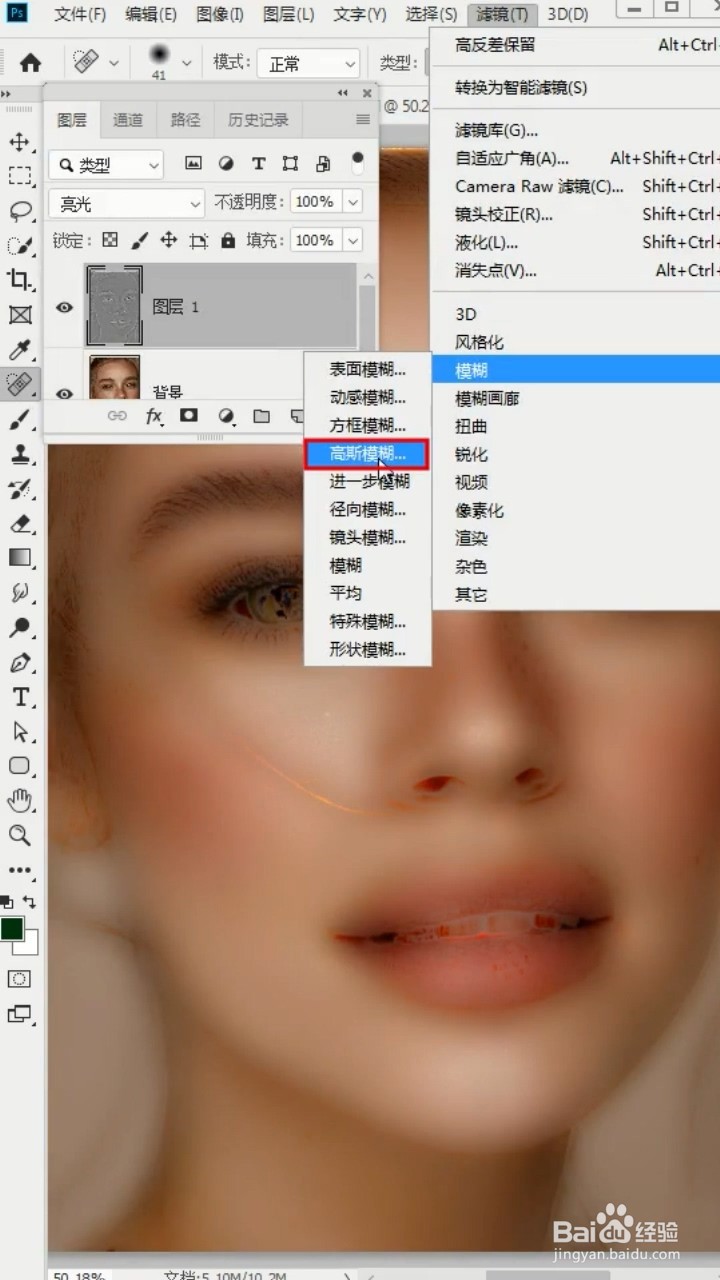
Task: Select the Crop tool
Action: tap(19, 280)
